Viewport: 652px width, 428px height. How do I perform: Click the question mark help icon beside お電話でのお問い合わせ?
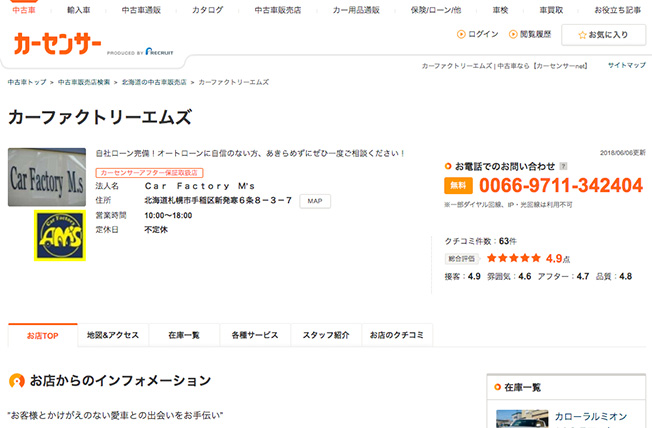click(x=563, y=166)
